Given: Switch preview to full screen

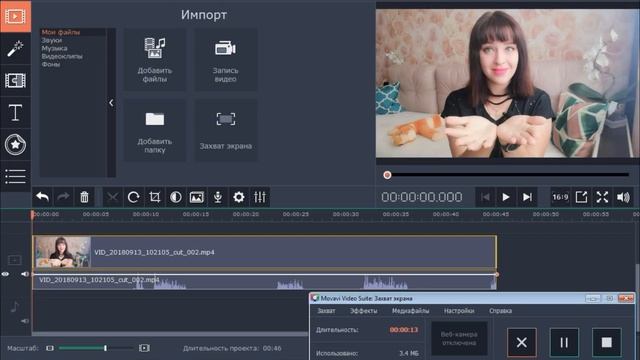Looking at the screenshot, I should point(602,198).
